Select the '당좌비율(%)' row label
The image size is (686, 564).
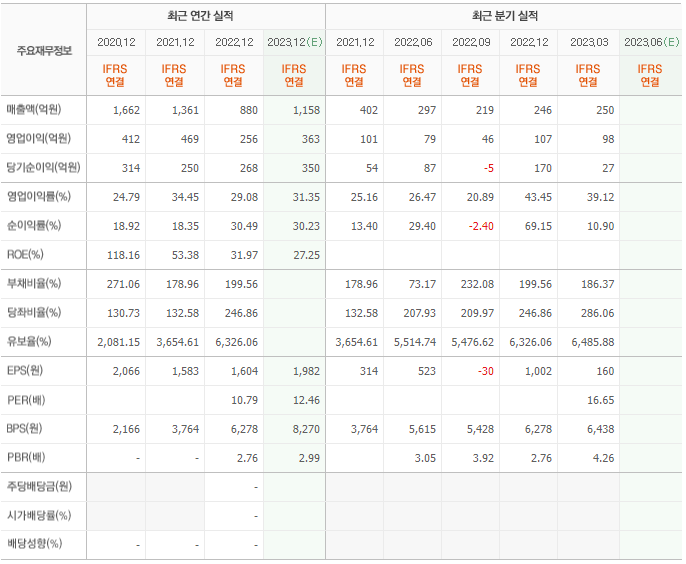(34, 312)
